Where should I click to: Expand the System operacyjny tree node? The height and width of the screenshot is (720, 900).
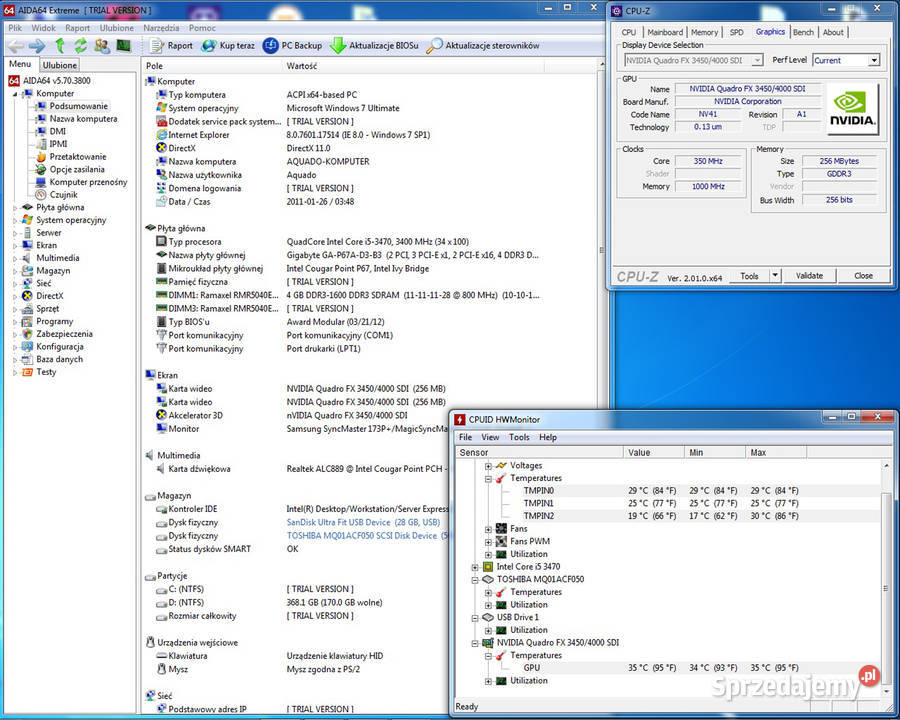coord(15,220)
